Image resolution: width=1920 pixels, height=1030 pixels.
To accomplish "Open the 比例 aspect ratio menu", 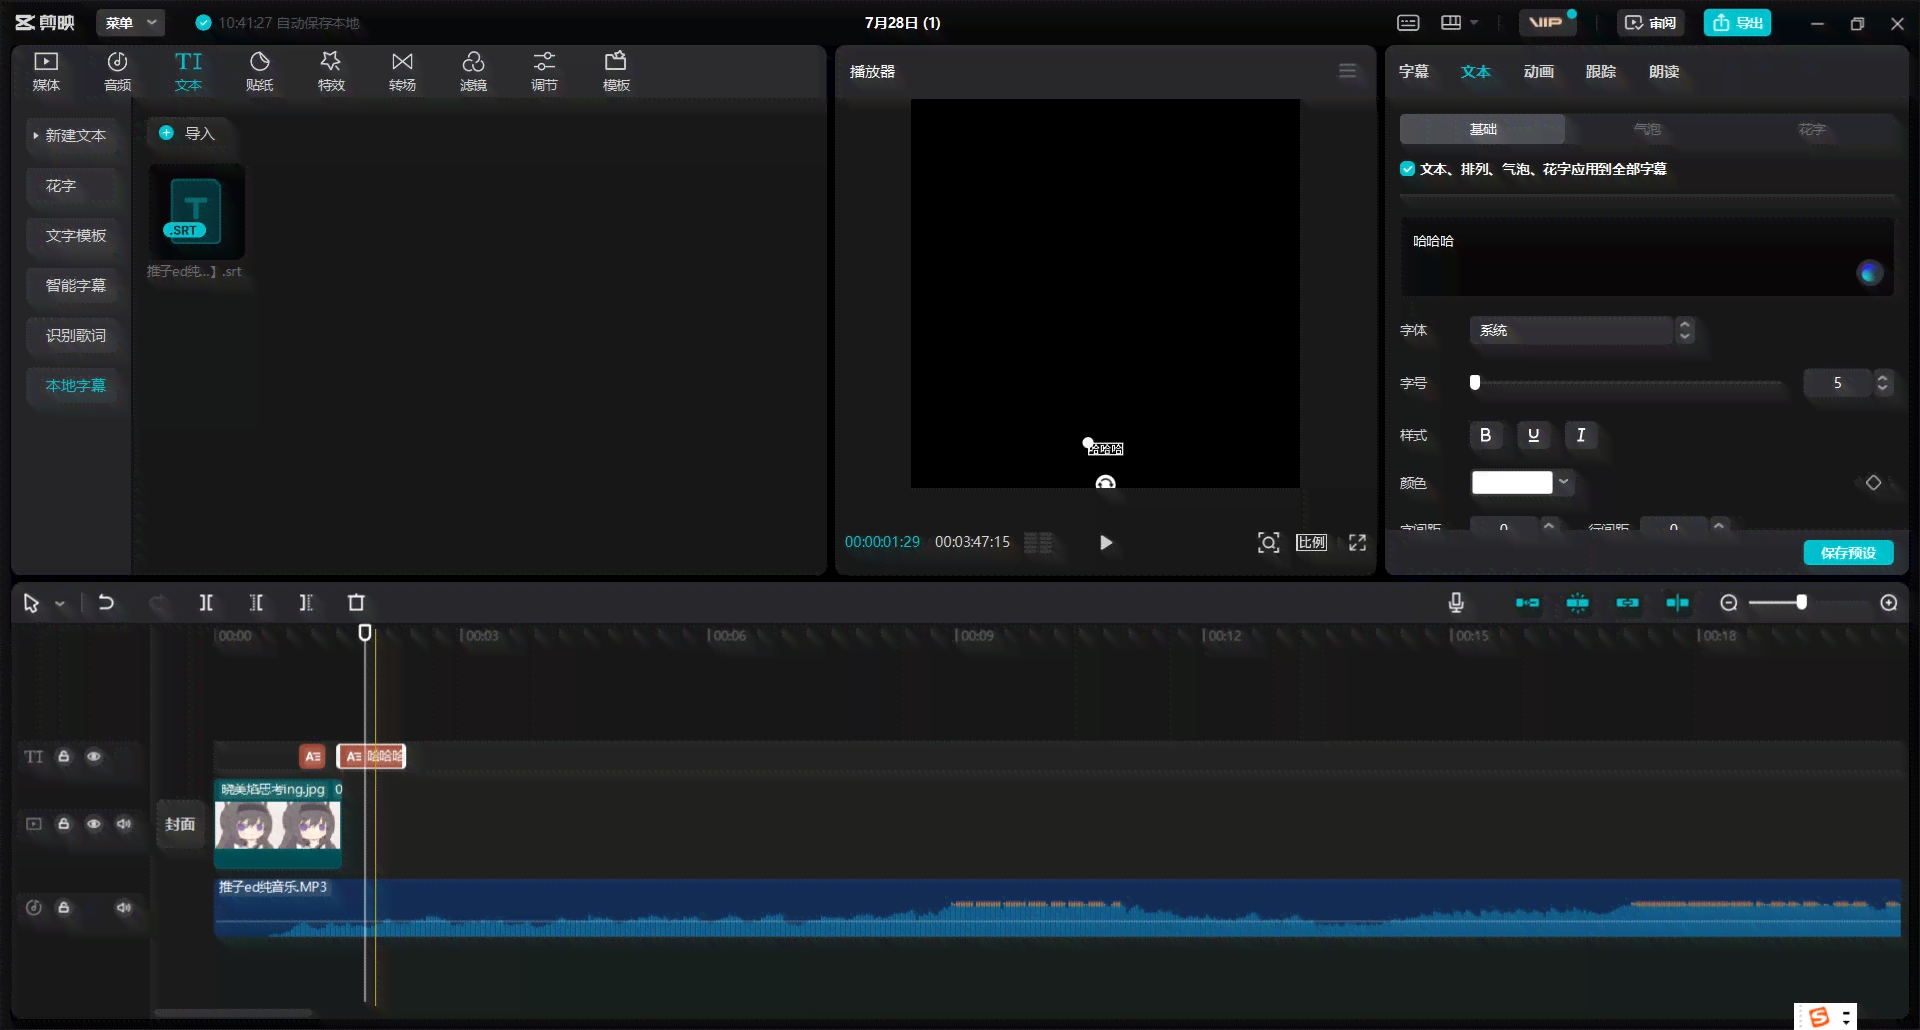I will pos(1311,542).
